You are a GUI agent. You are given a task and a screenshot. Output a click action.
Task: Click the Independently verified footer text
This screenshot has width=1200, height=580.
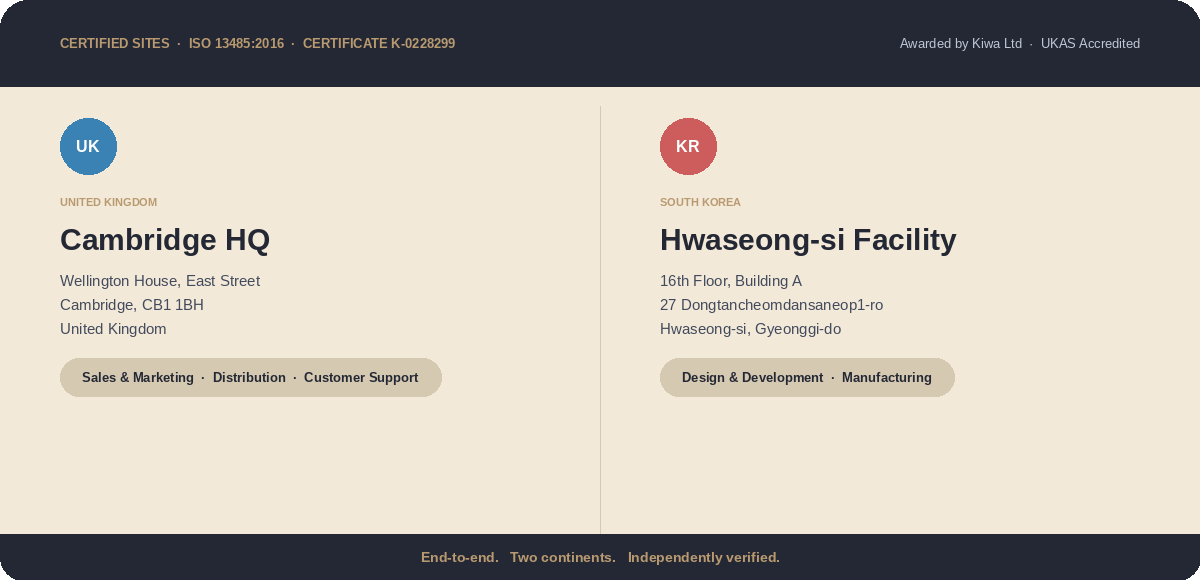[703, 557]
